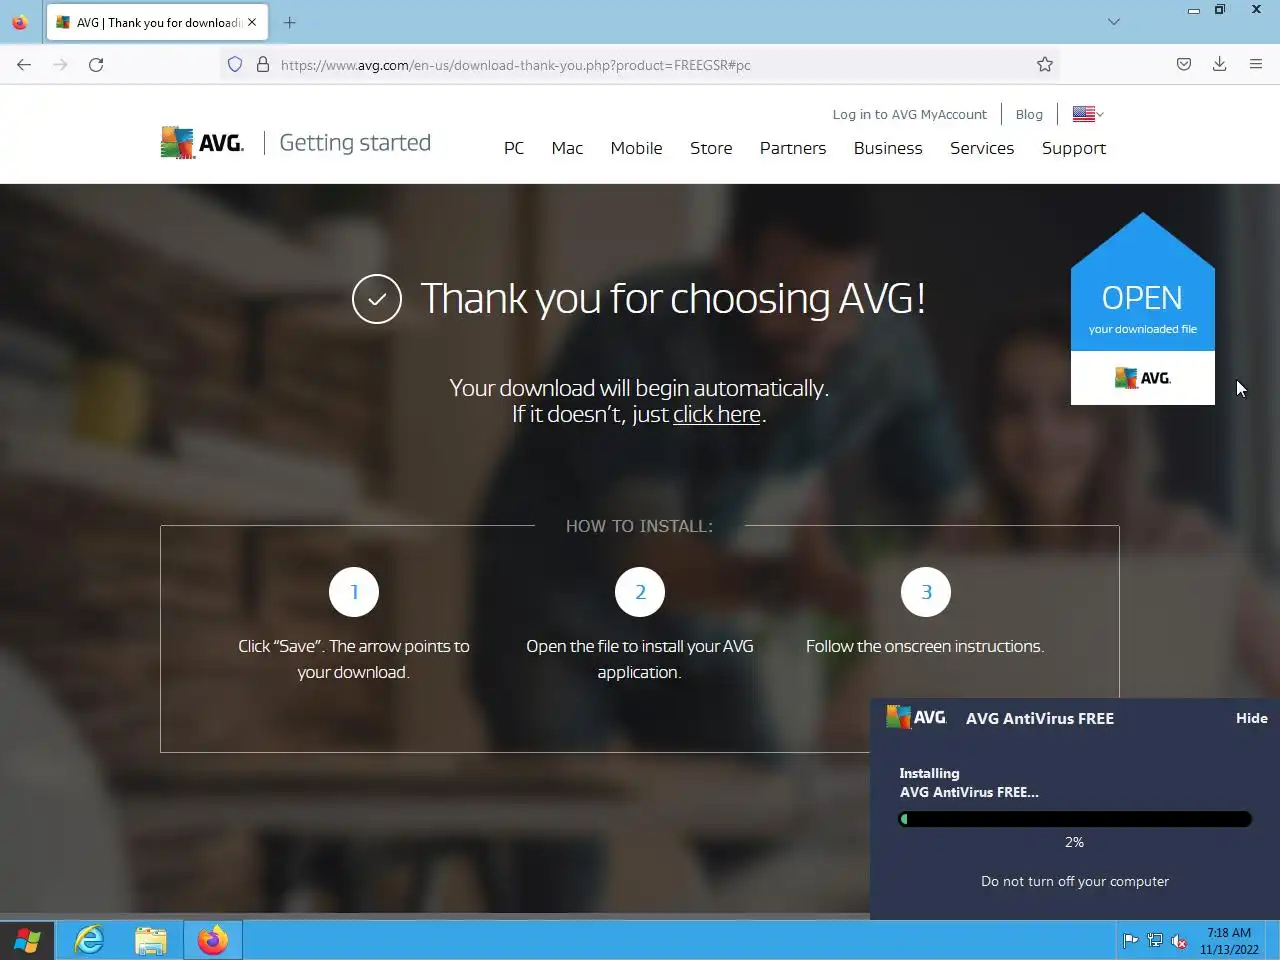The width and height of the screenshot is (1280, 960).
Task: Reload the page with refresh icon
Action: 96,65
